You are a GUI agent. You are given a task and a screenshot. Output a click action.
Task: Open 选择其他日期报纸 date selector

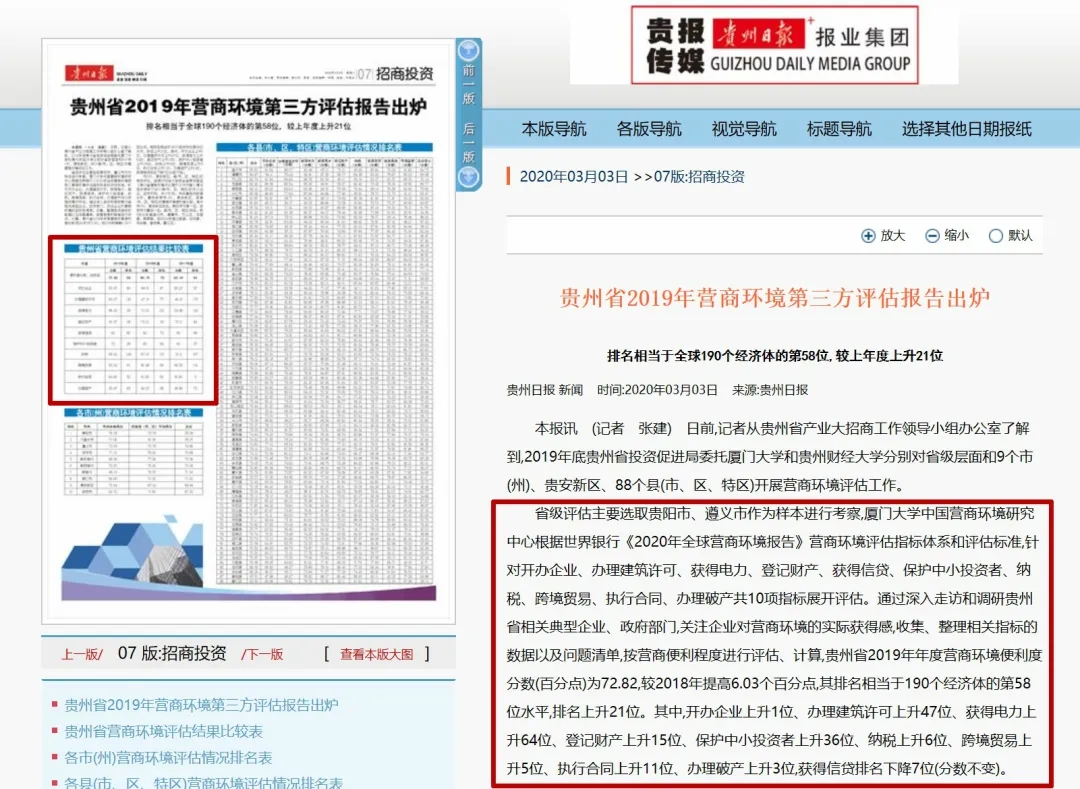click(966, 129)
